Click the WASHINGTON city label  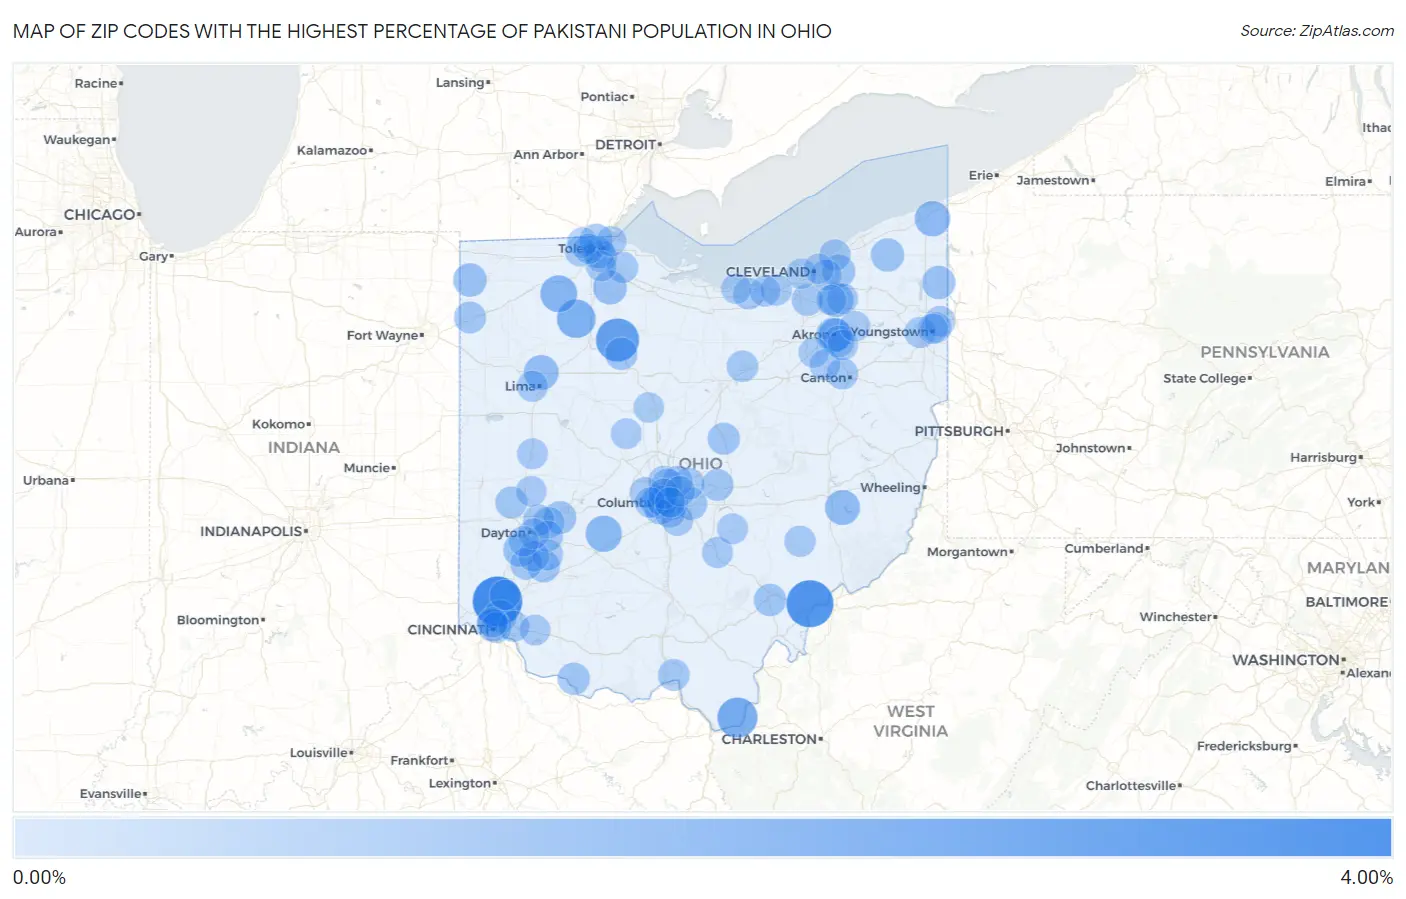click(1286, 660)
